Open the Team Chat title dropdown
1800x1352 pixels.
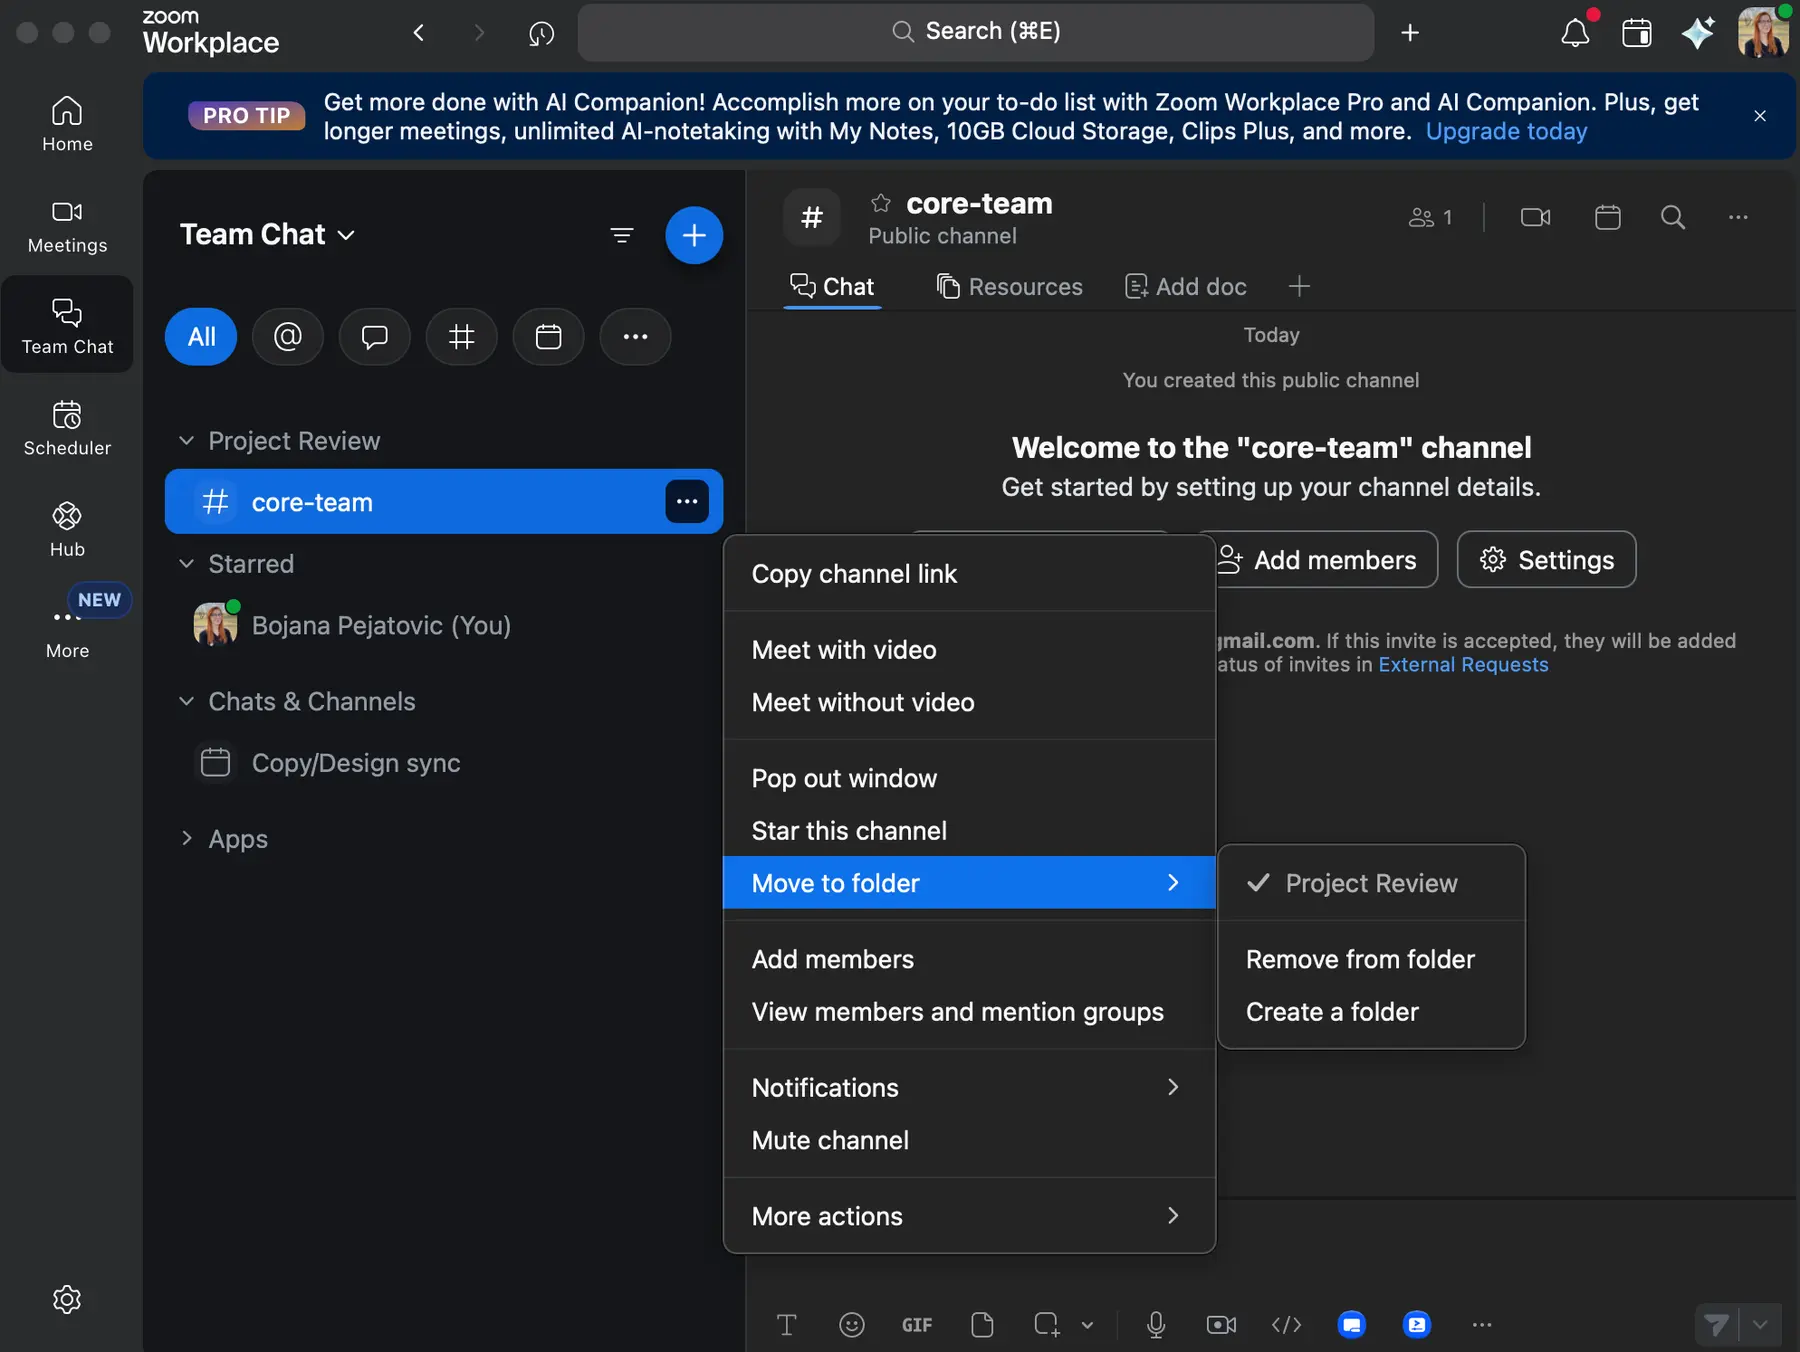(x=267, y=235)
